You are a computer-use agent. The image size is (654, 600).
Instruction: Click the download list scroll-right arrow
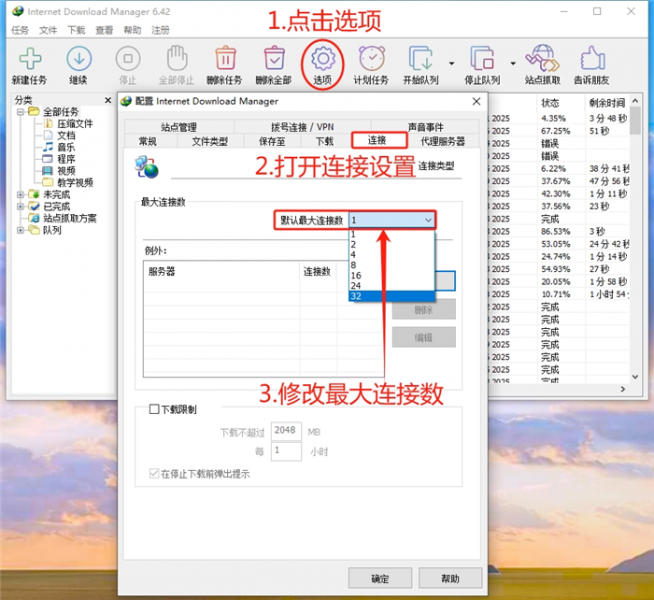[x=623, y=389]
